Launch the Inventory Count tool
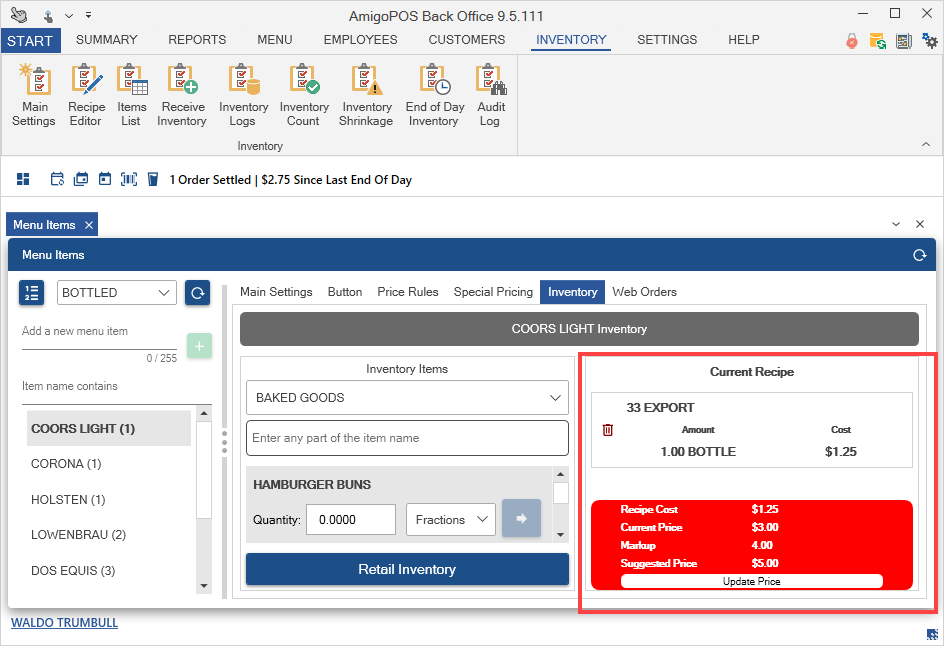This screenshot has height=646, width=944. 304,96
